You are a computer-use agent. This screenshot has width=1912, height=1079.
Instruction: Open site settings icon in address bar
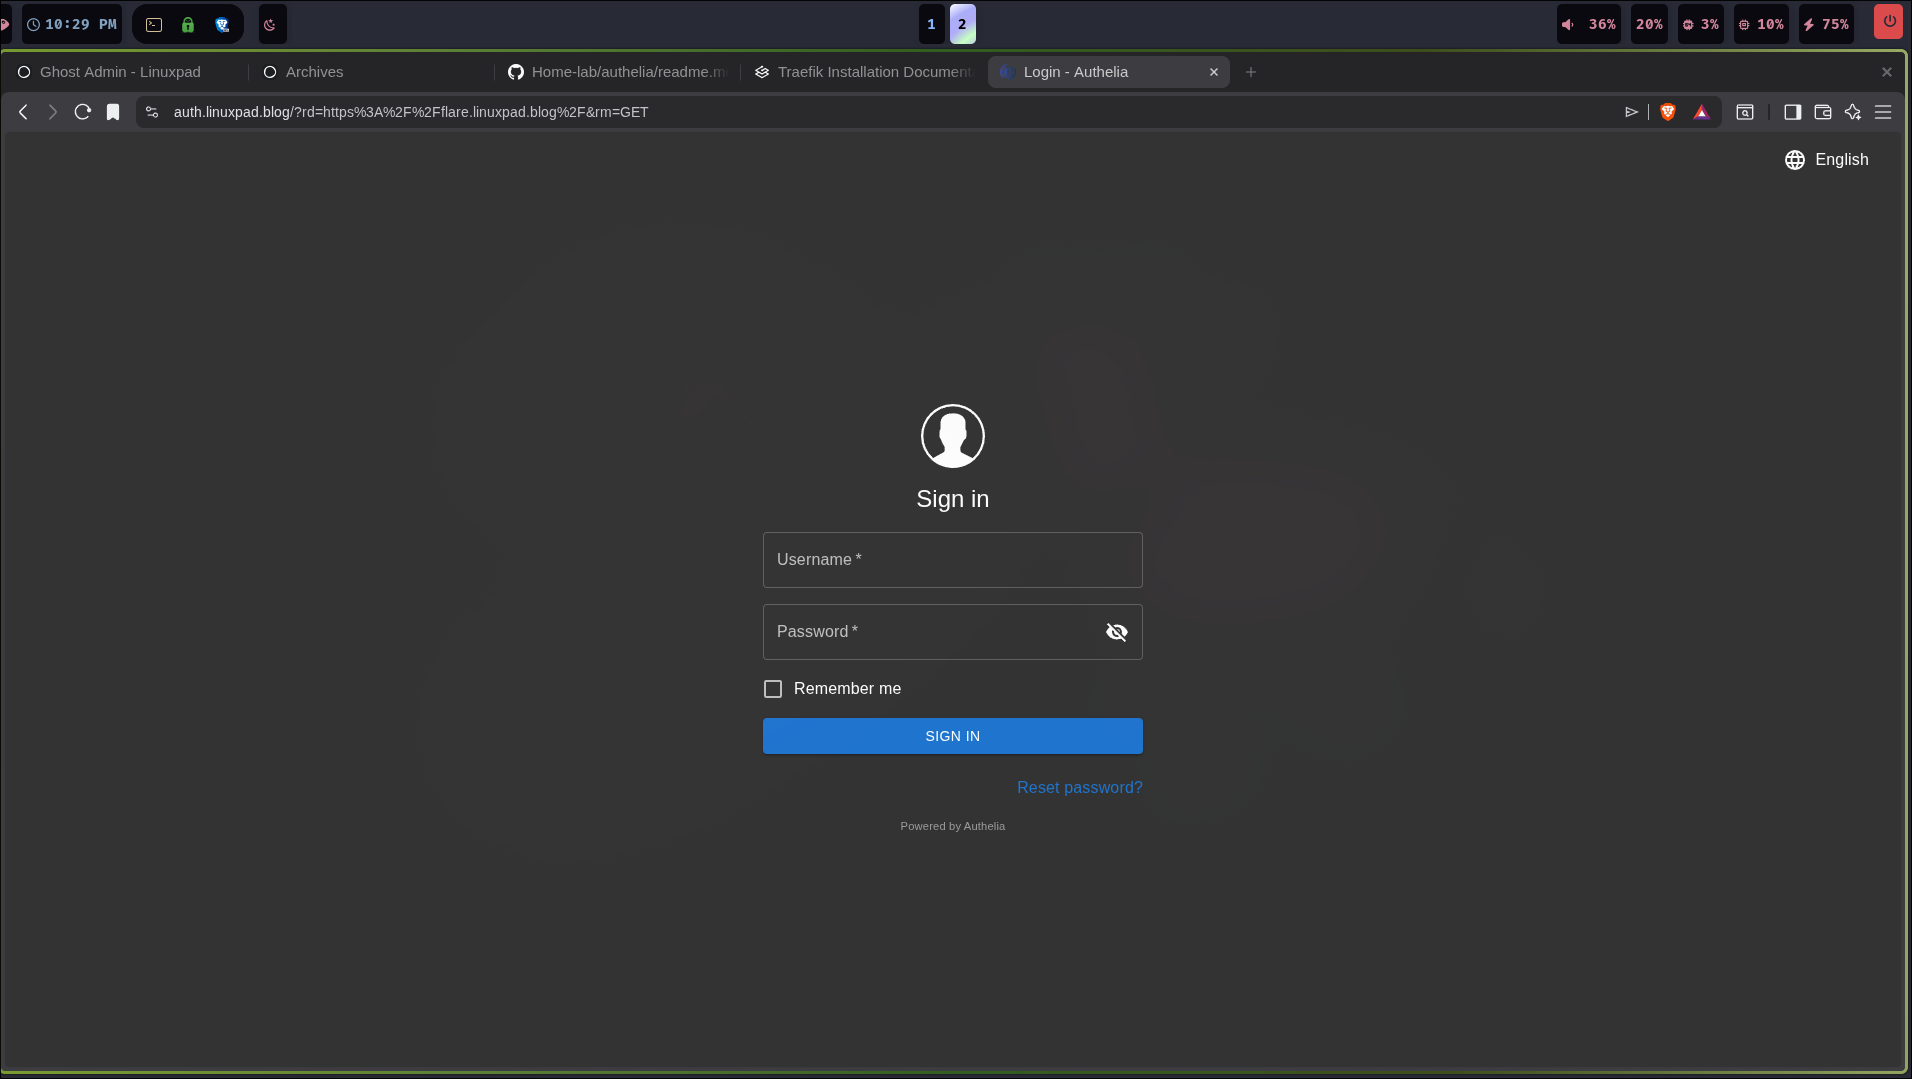click(152, 112)
